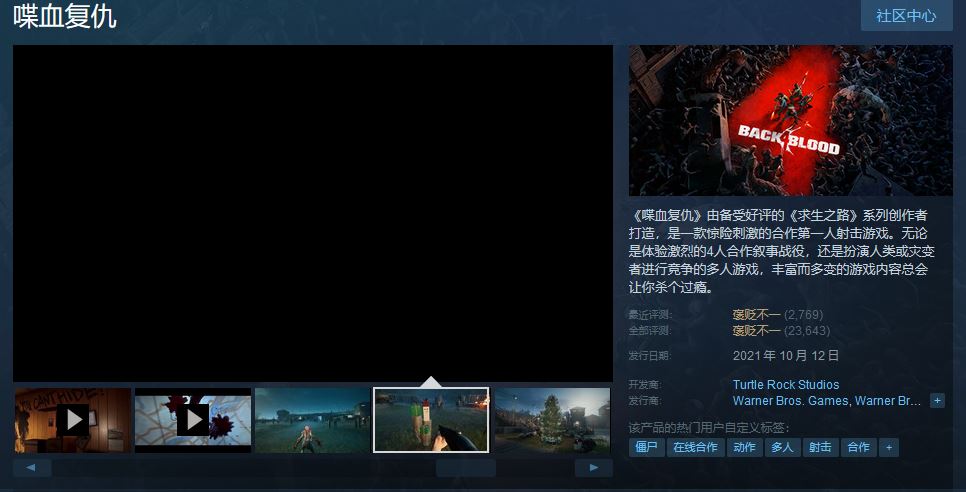Open publisher Warner Bros. Games link
The width and height of the screenshot is (966, 492).
[792, 401]
